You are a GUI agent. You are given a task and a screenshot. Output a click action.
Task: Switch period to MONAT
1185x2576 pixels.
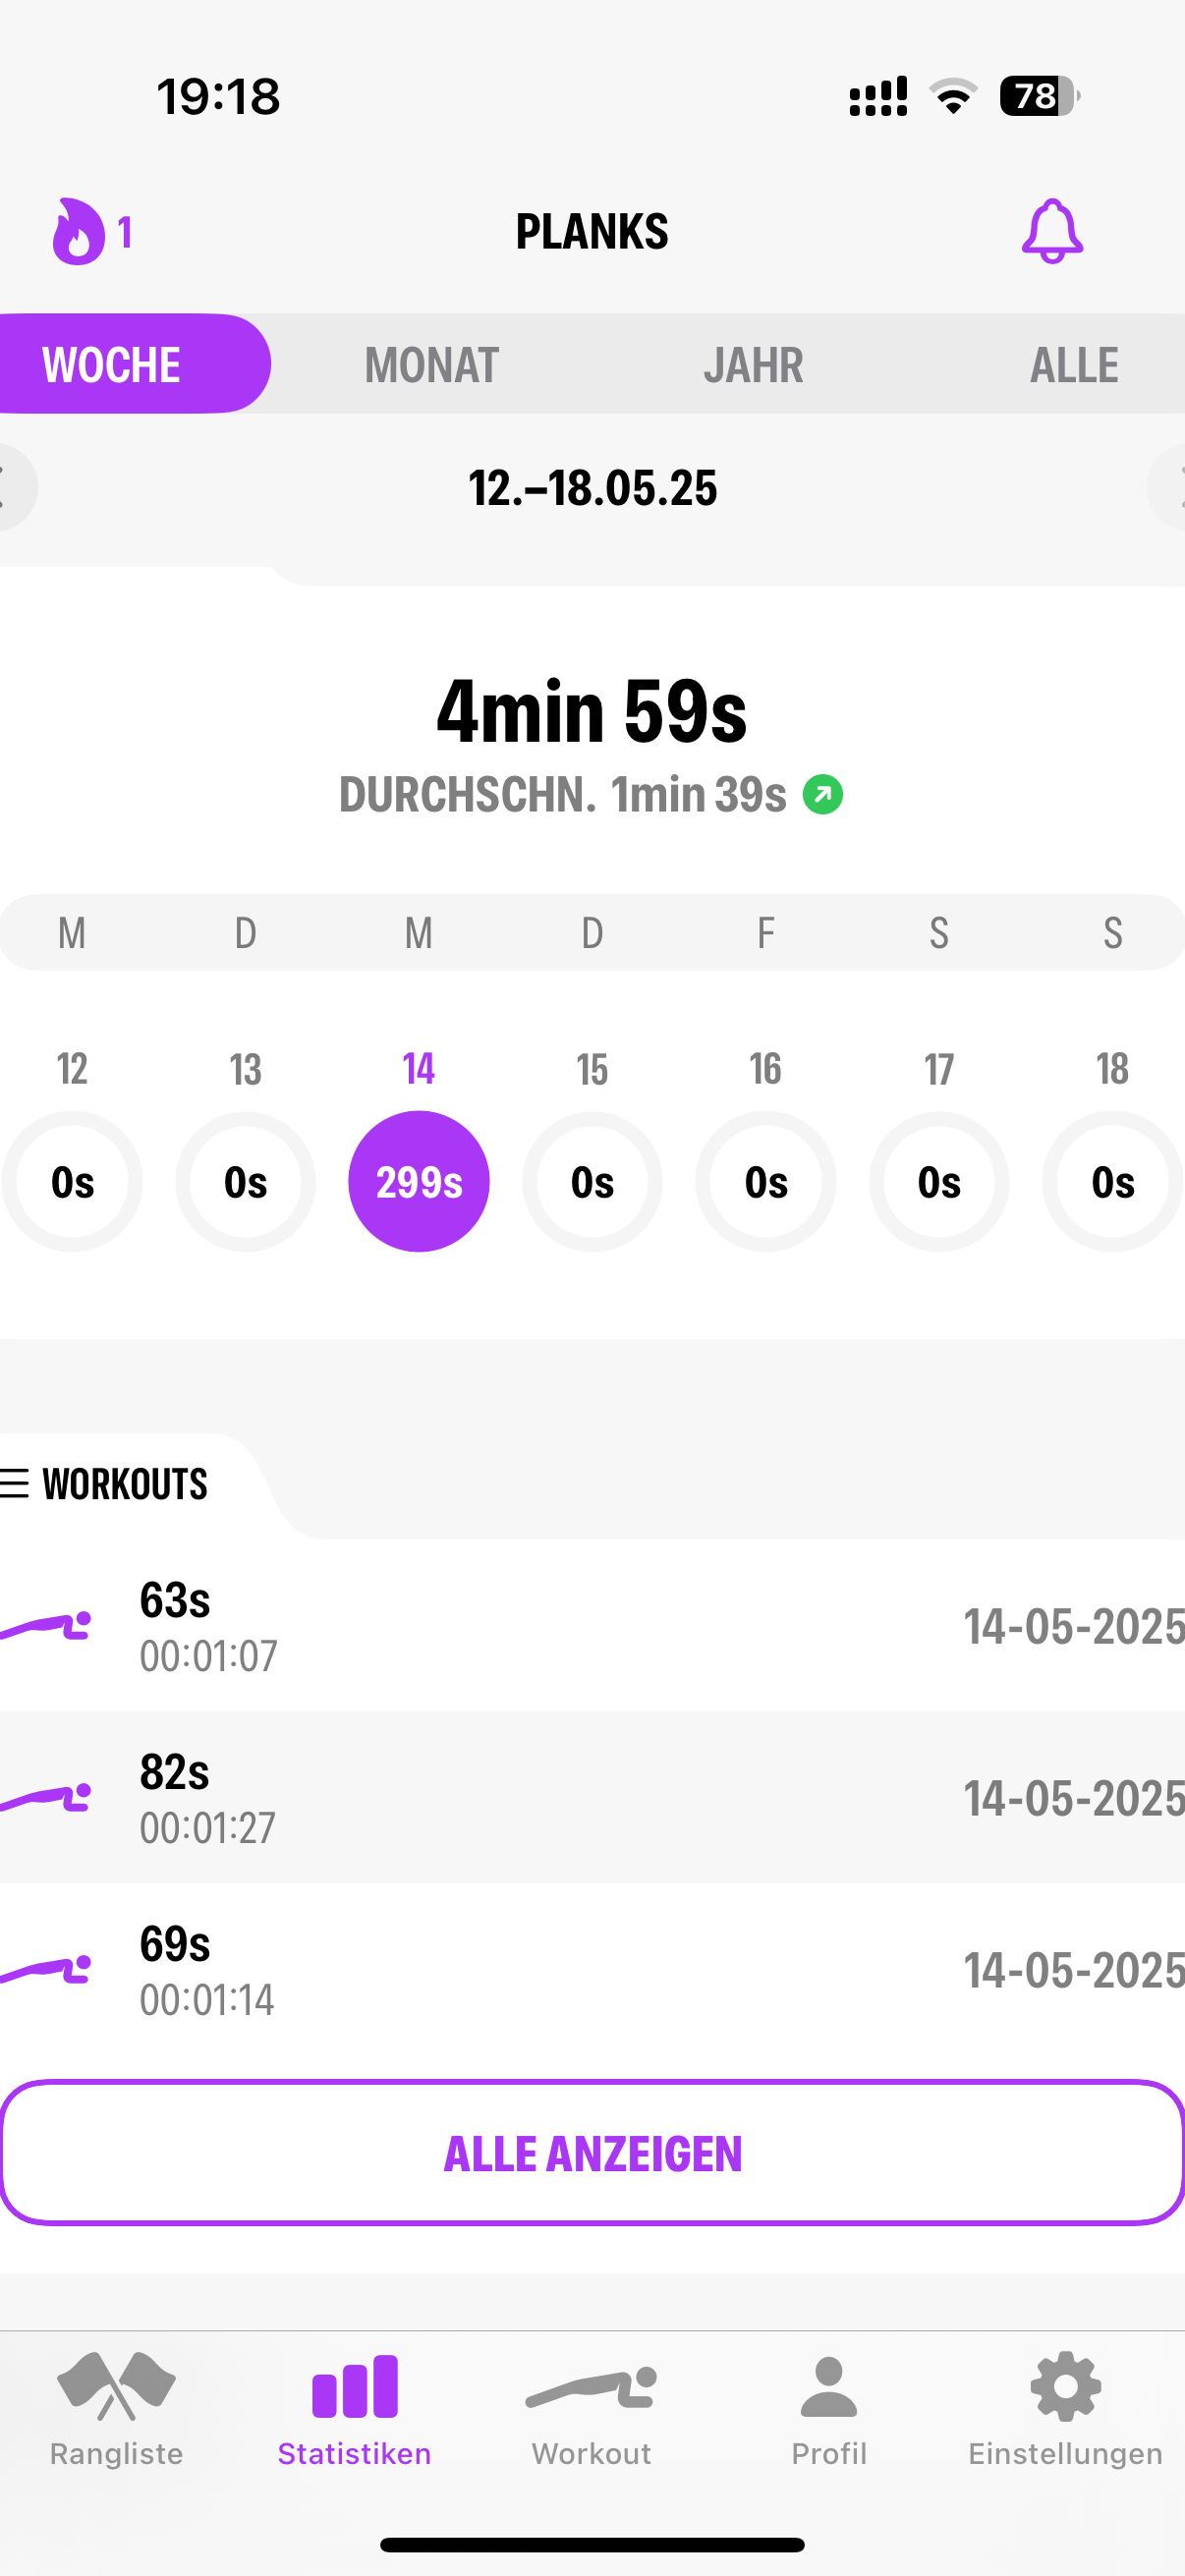[432, 365]
